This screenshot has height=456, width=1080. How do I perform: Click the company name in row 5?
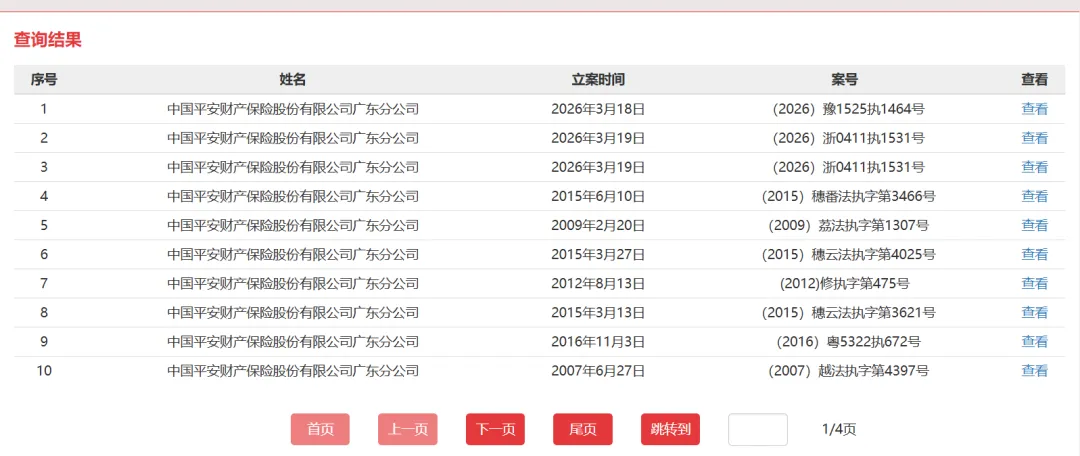[x=293, y=225]
